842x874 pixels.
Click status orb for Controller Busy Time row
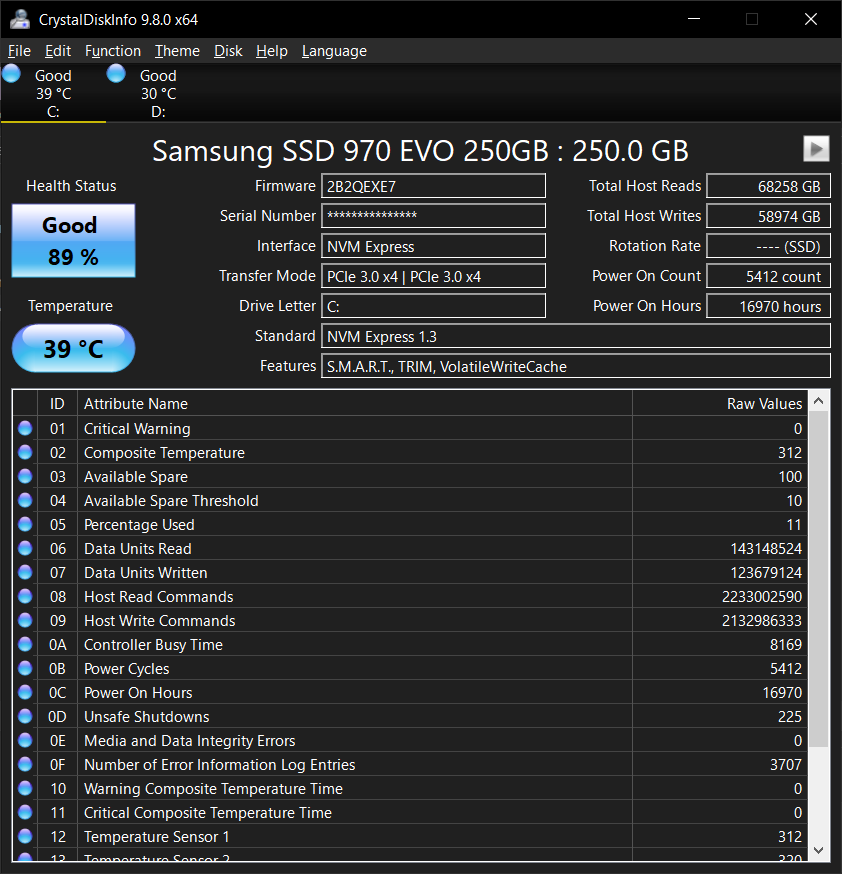[x=25, y=644]
